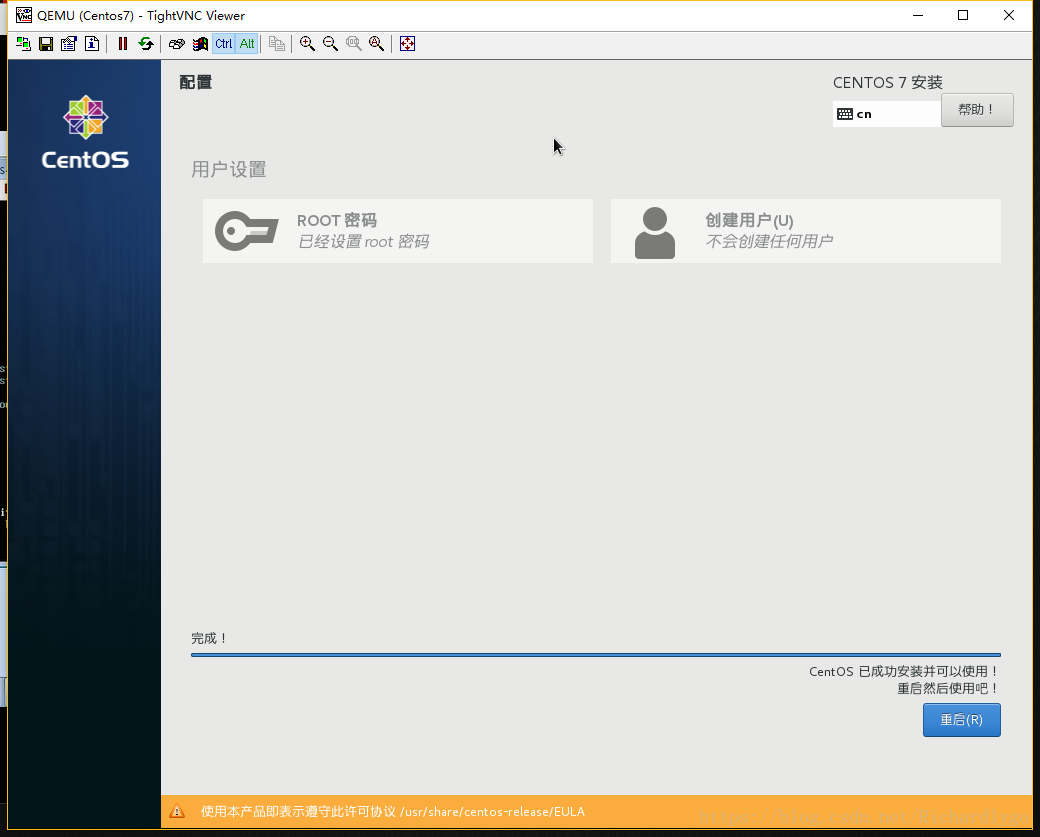Switch to full screen mode

(407, 44)
